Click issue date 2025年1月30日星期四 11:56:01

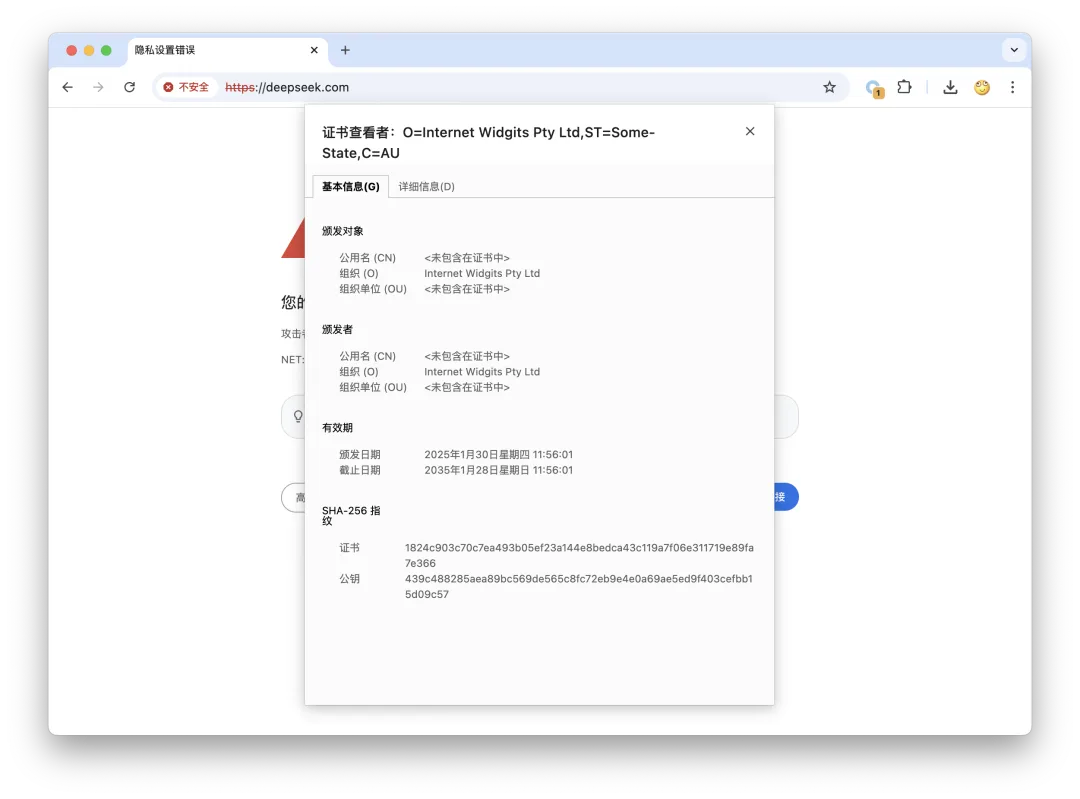point(499,455)
